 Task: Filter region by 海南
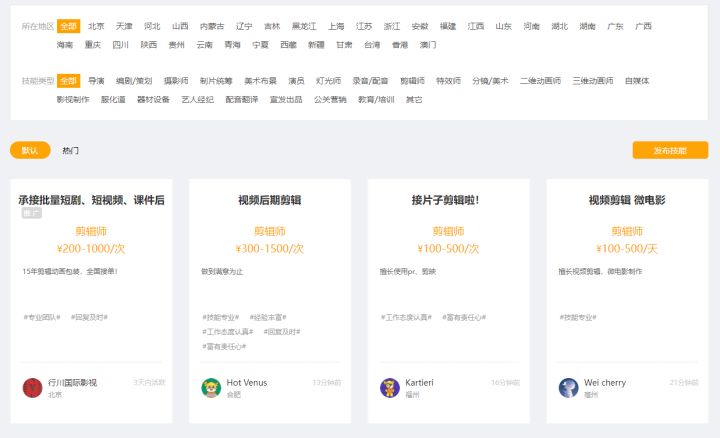point(65,45)
